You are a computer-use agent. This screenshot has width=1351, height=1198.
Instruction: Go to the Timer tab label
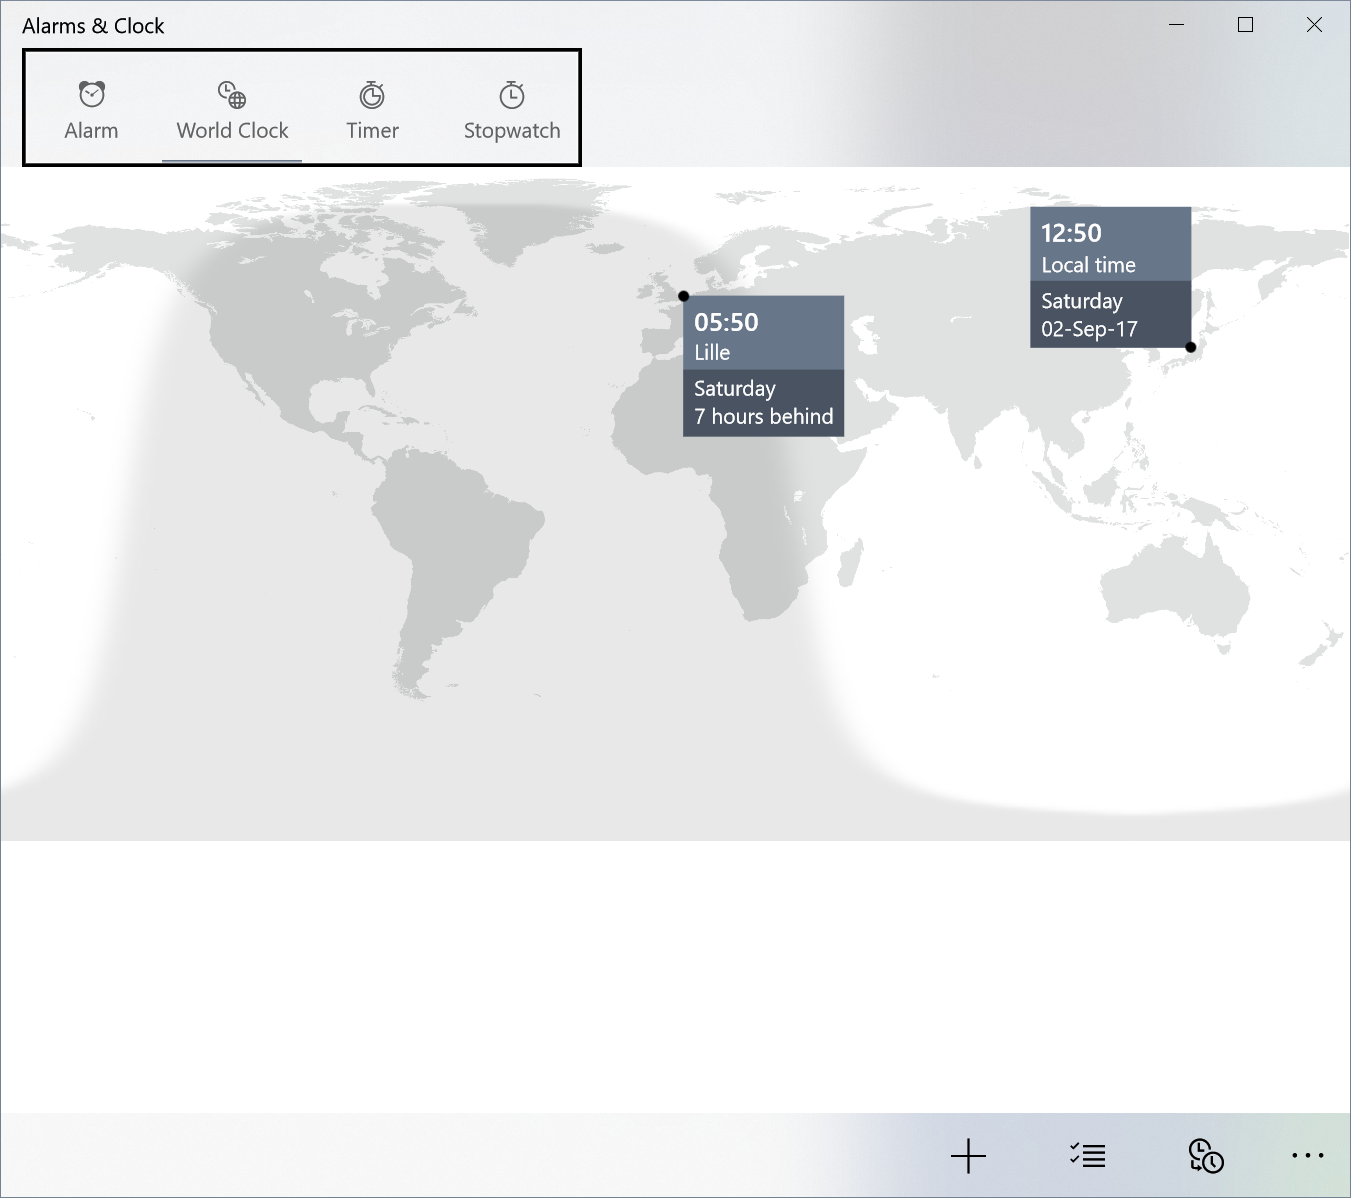(372, 131)
